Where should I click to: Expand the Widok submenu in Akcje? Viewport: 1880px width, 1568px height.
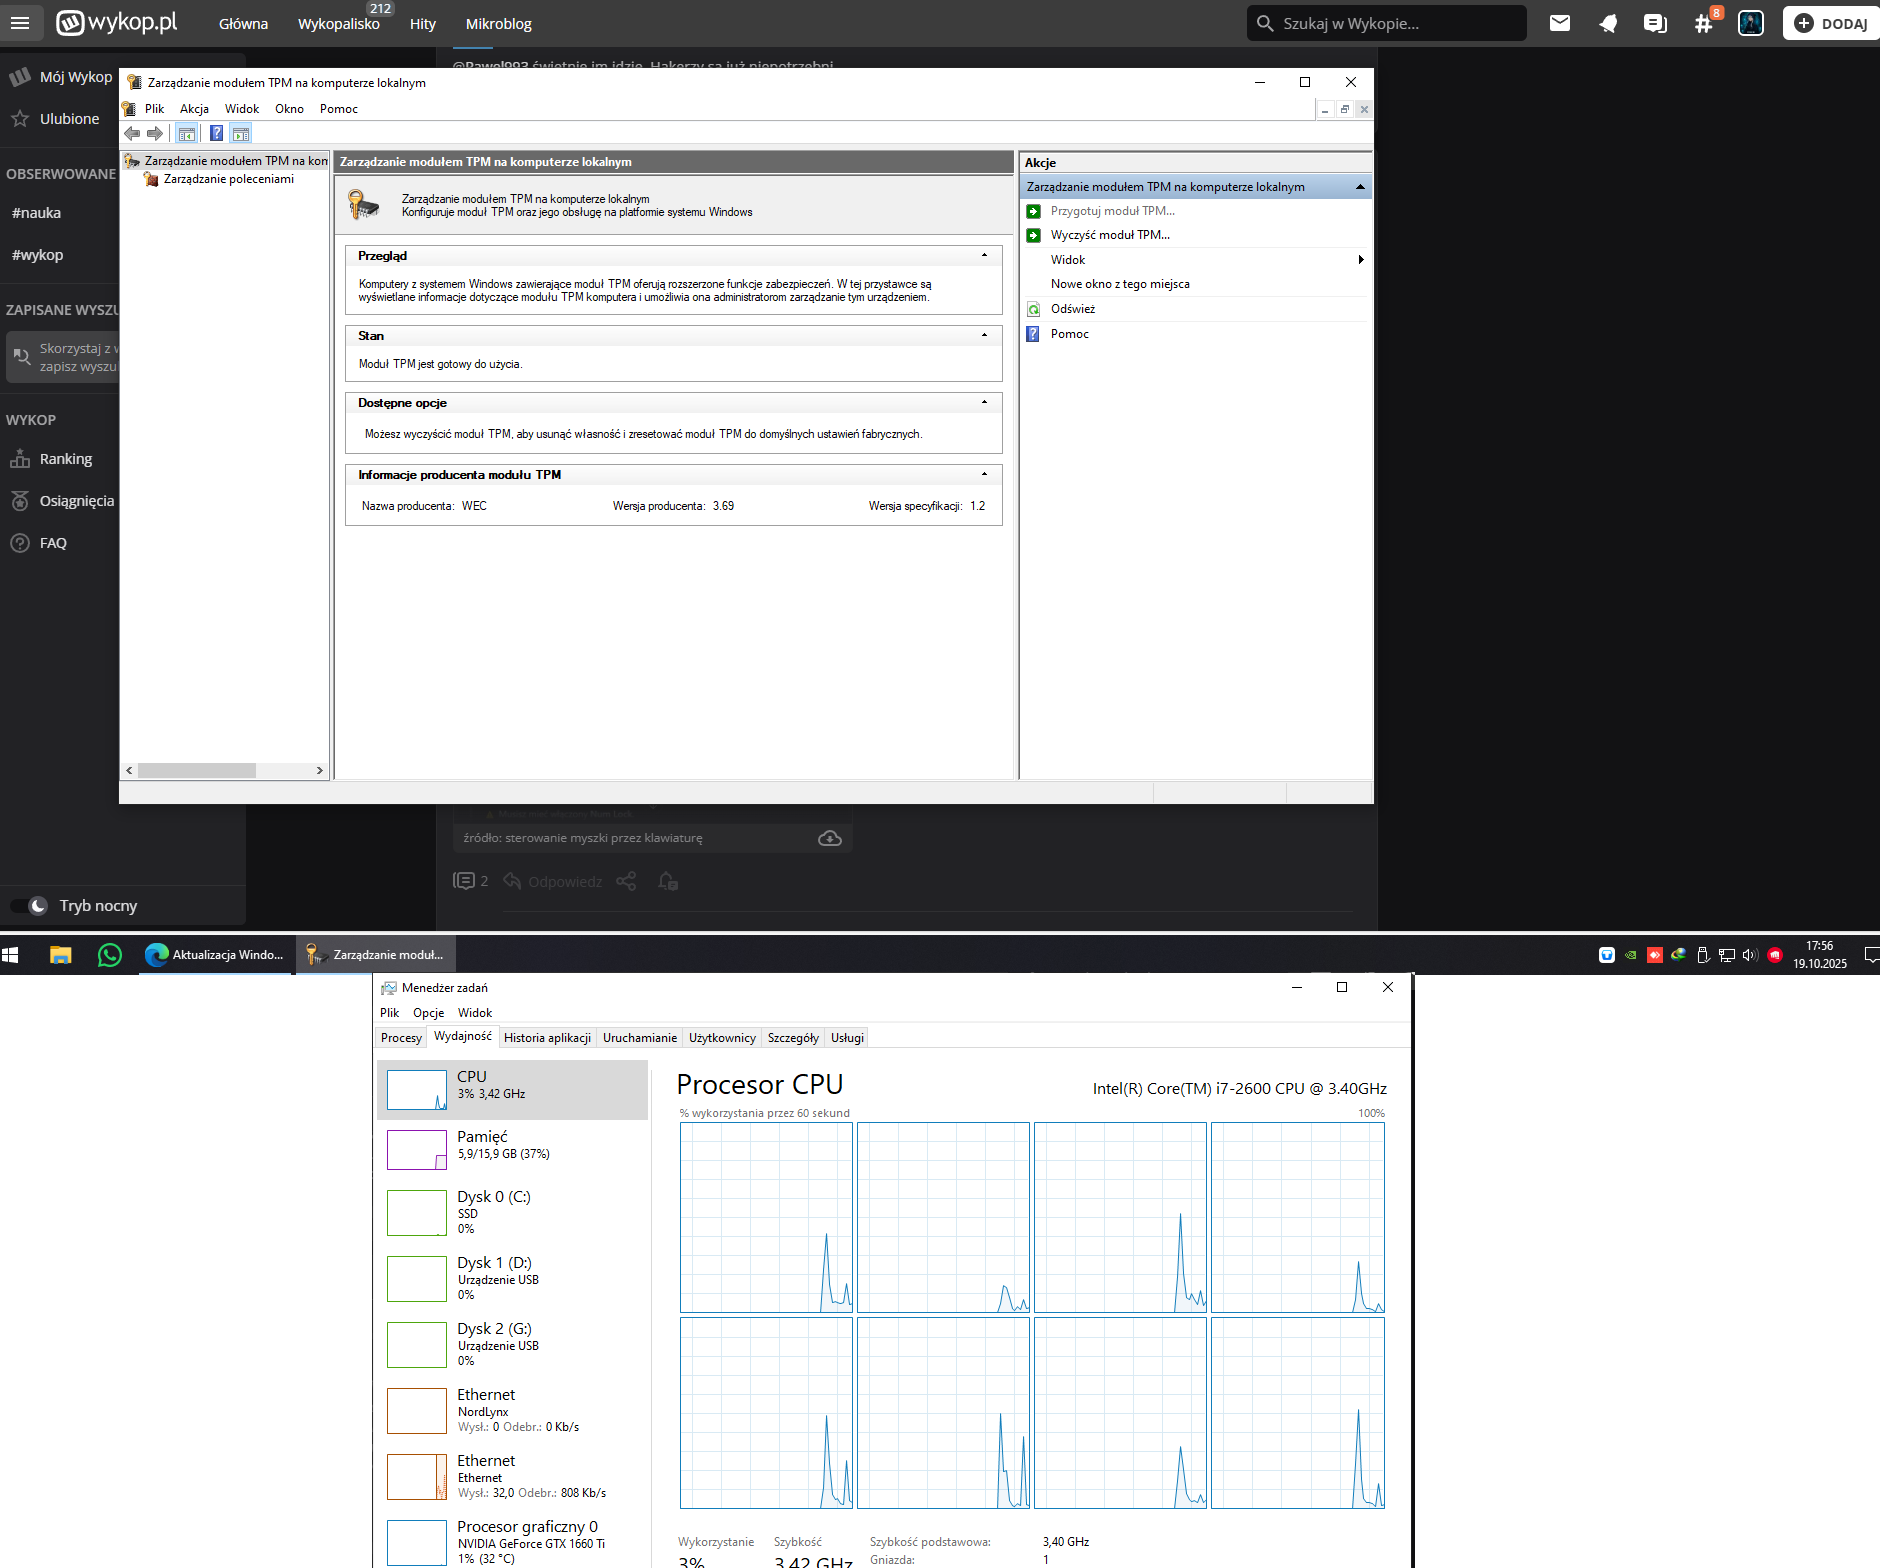1360,260
